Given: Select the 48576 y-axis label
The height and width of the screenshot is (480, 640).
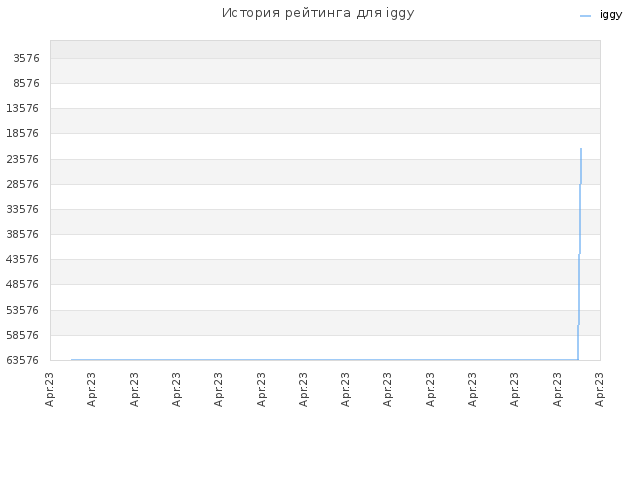Looking at the screenshot, I should point(23,284).
